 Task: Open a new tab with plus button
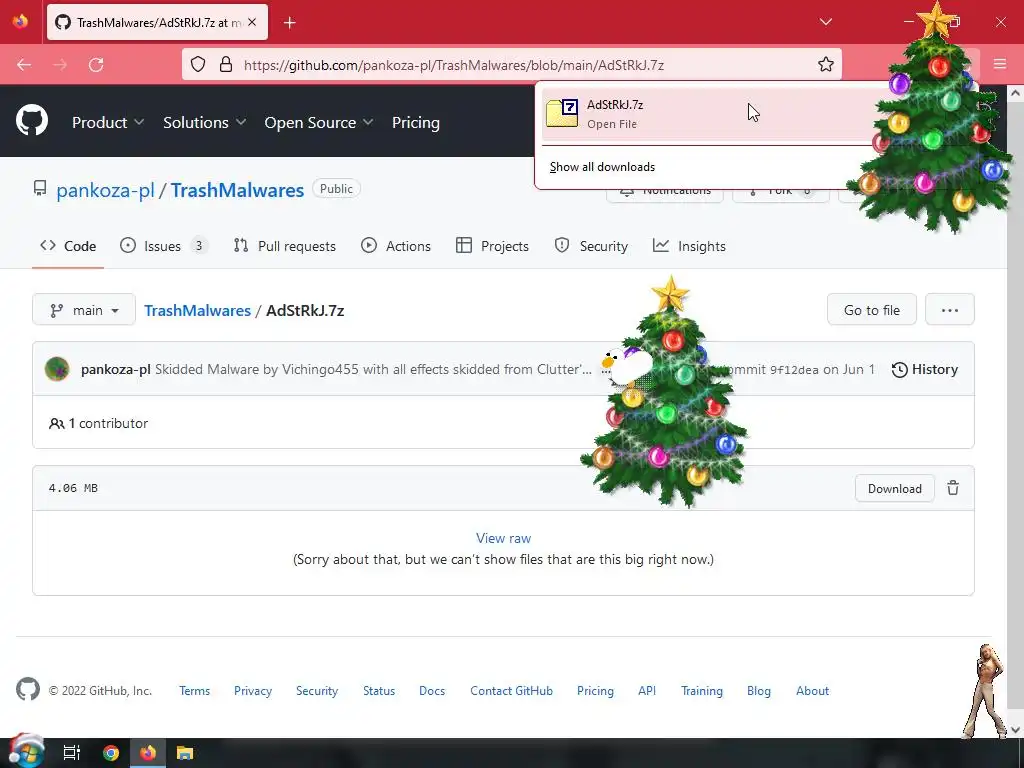tap(290, 23)
